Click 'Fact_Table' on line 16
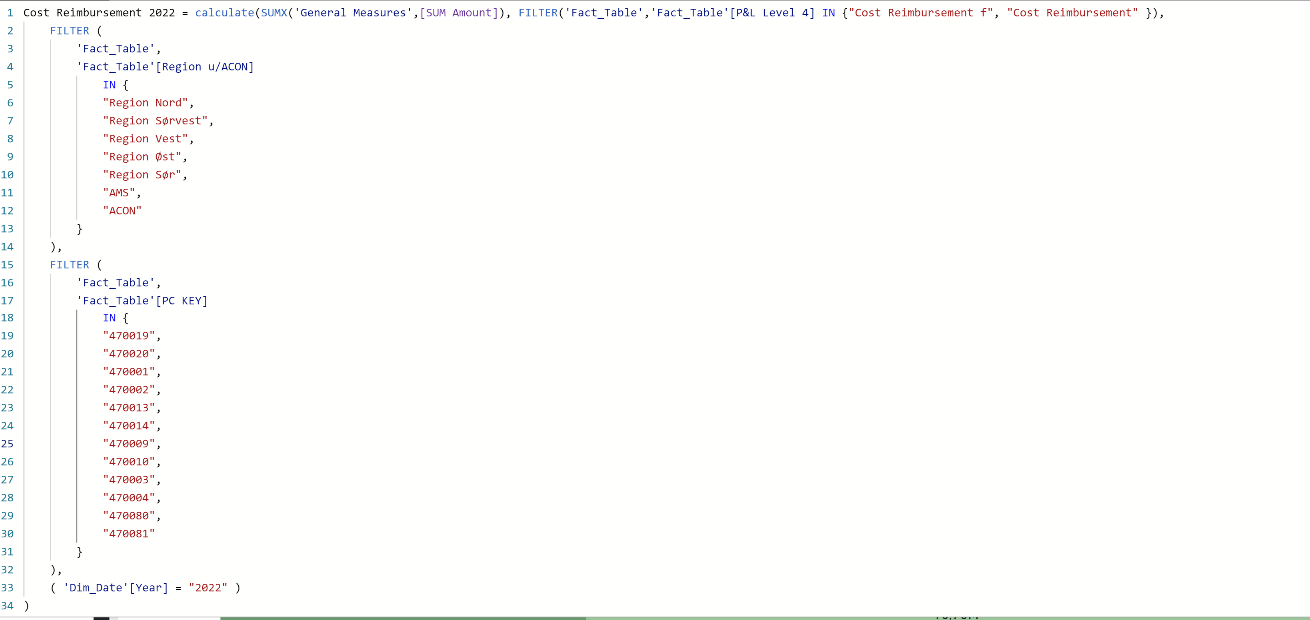Viewport: 1310px width, 620px height. tap(116, 282)
